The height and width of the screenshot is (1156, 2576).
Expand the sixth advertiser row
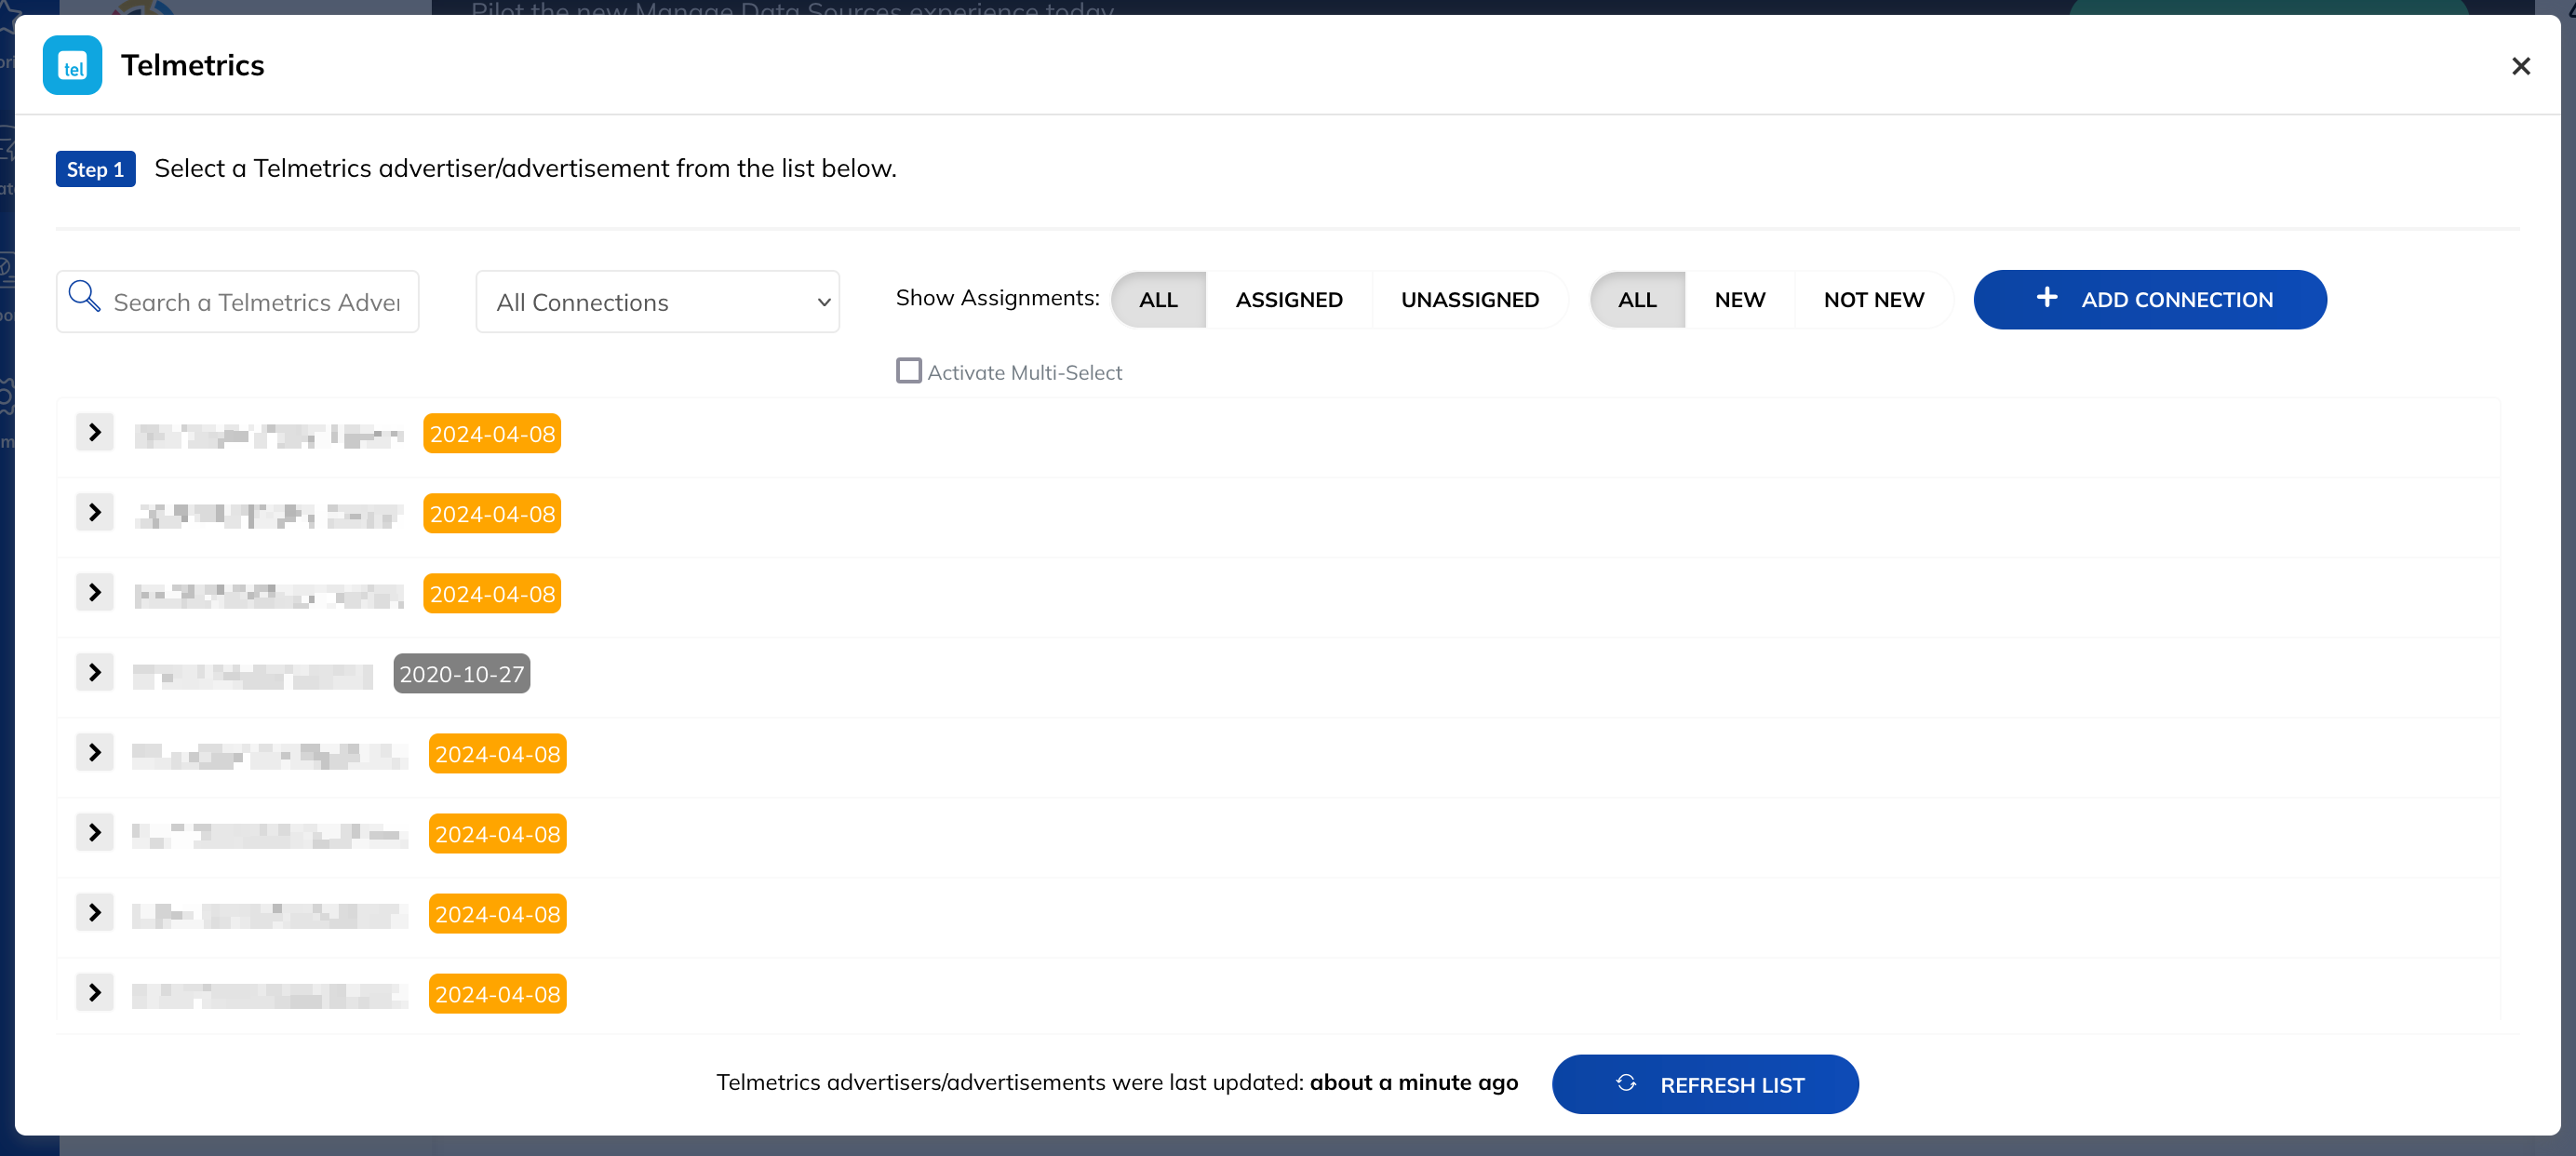pyautogui.click(x=95, y=833)
